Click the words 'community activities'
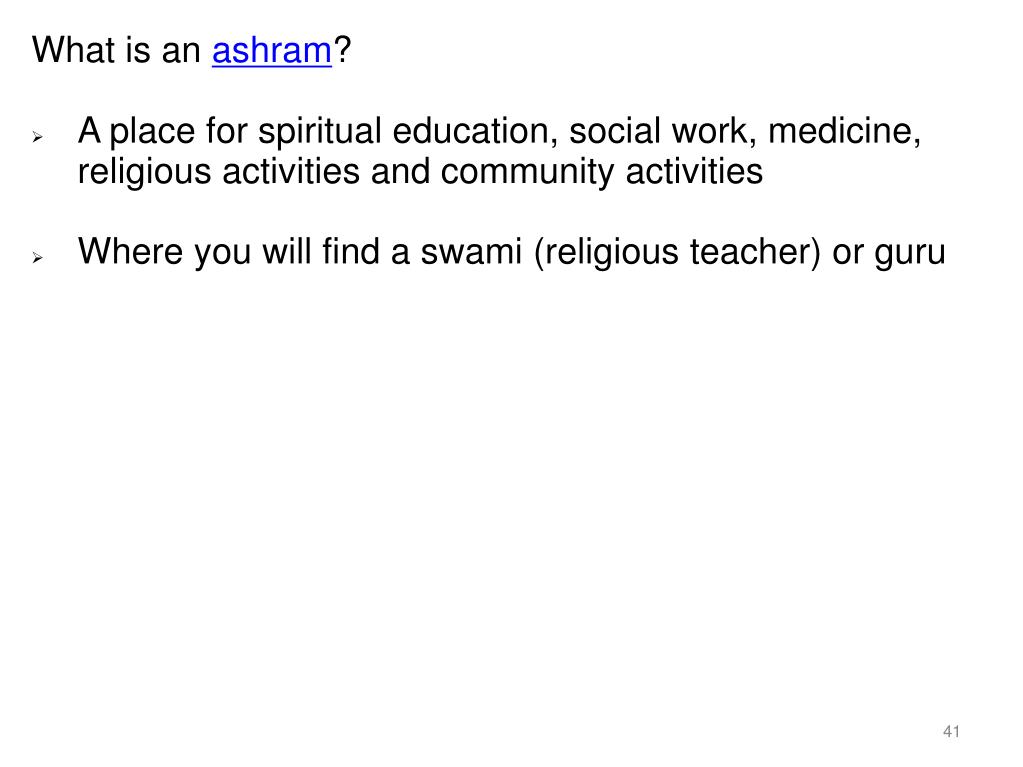Image resolution: width=1023 pixels, height=767 pixels. [602, 173]
